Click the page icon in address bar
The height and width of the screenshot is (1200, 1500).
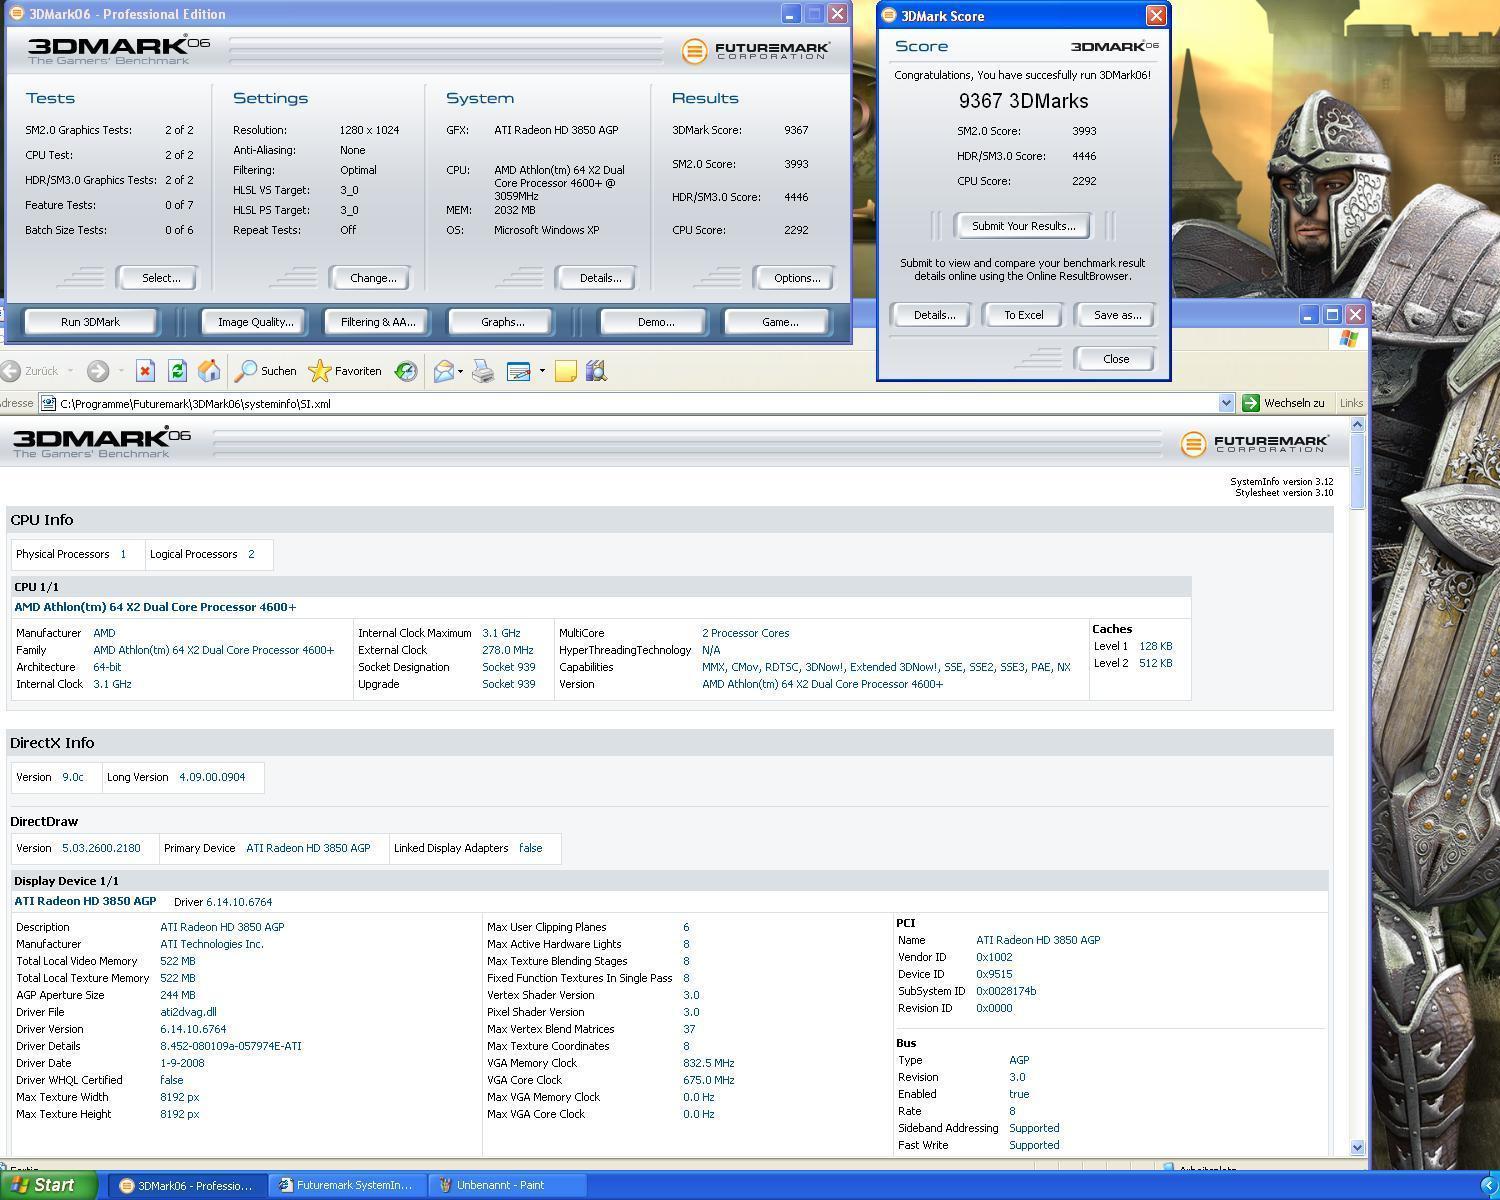click(x=48, y=403)
